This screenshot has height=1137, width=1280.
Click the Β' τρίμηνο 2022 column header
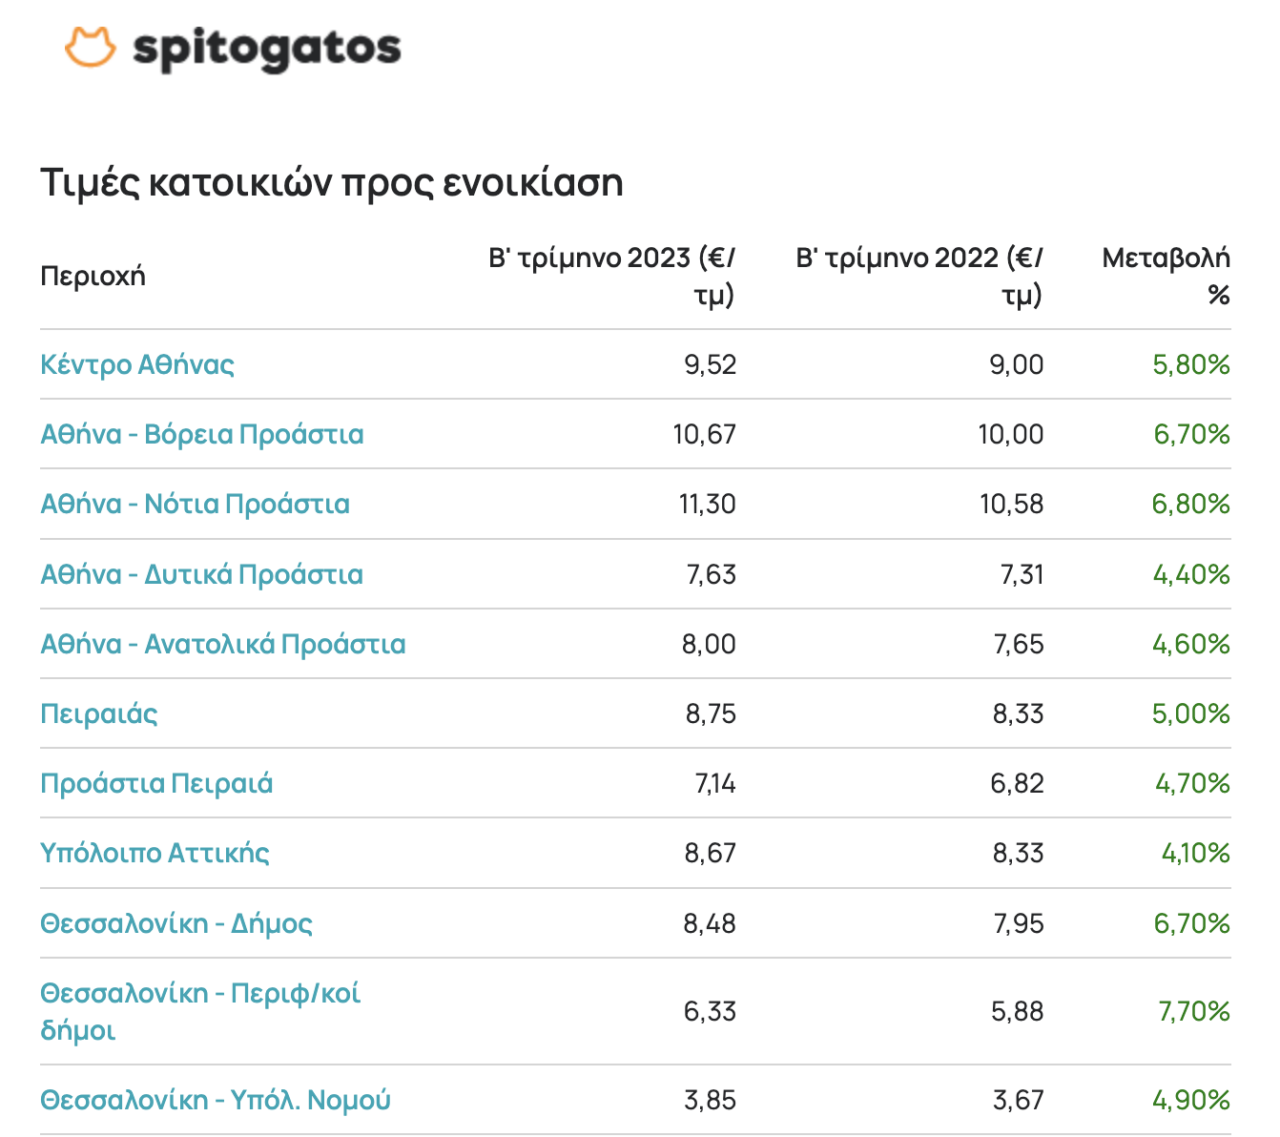tap(919, 276)
